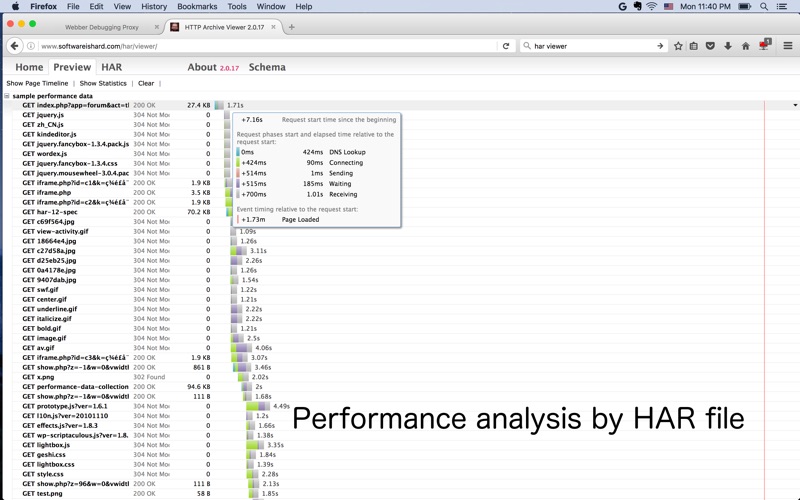Go to the Firefox home icon
800x500 pixels.
tap(745, 46)
